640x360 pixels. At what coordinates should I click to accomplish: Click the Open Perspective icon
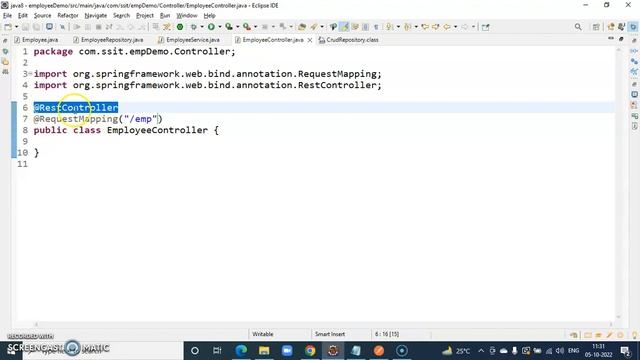tap(596, 27)
